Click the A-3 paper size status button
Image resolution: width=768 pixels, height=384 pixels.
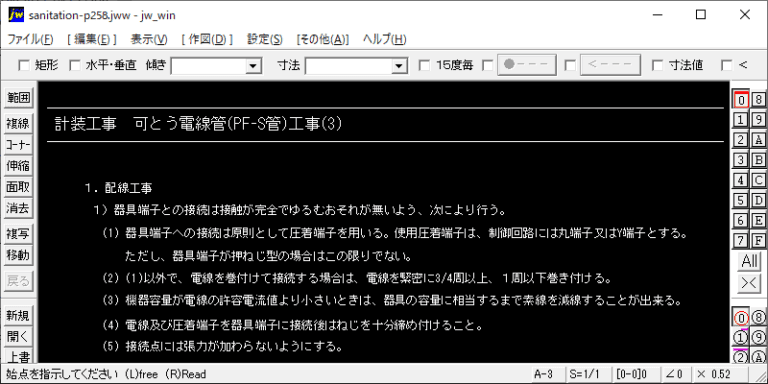click(x=548, y=374)
